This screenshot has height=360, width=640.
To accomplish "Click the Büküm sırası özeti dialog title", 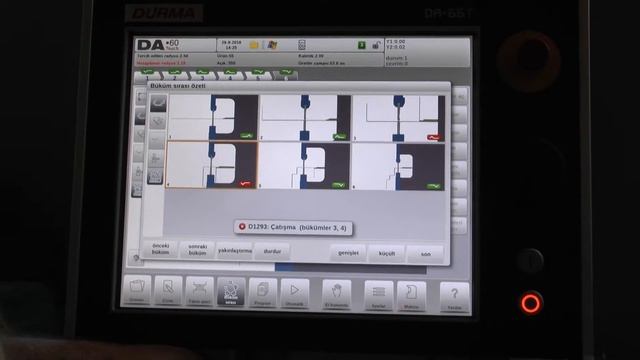I will point(178,86).
